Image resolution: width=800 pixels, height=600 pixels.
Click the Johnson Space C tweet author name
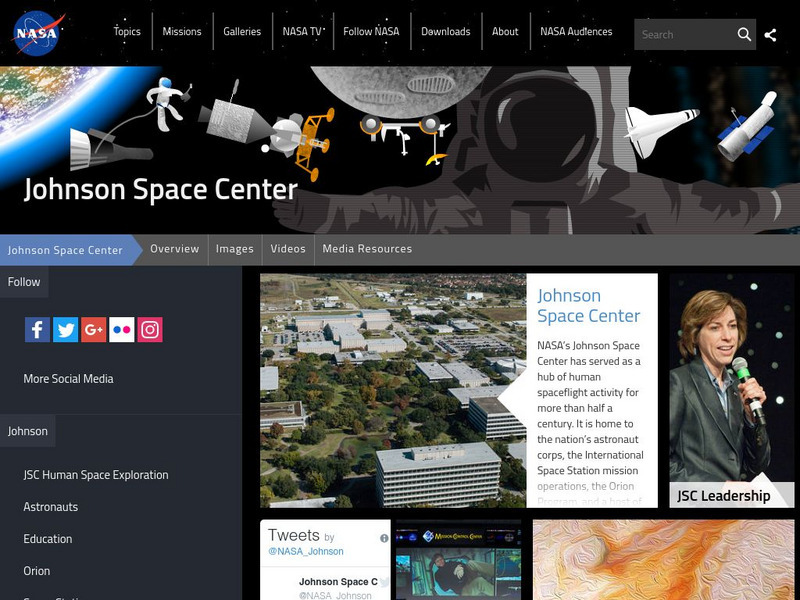[338, 582]
